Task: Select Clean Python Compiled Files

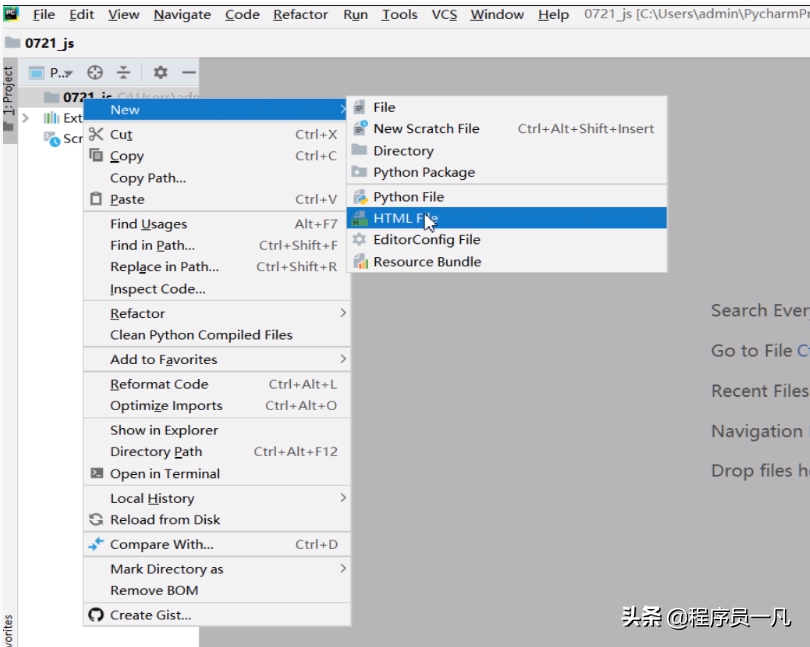Action: (216, 335)
